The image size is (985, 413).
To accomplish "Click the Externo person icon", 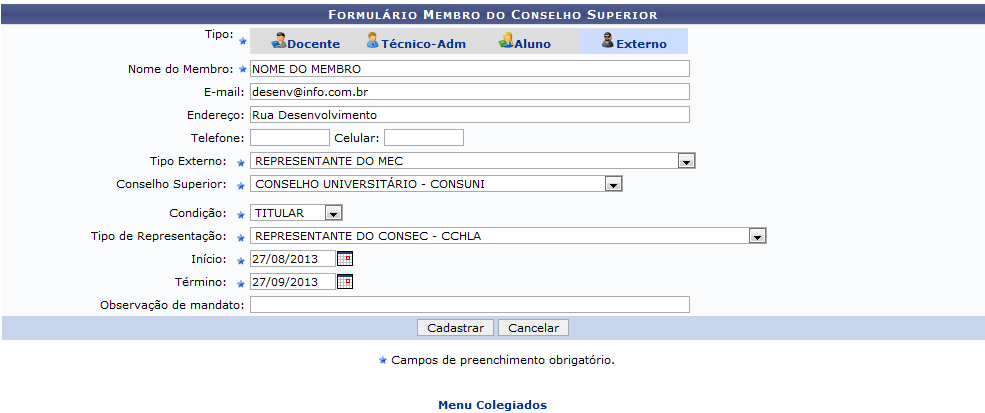I will tap(607, 41).
